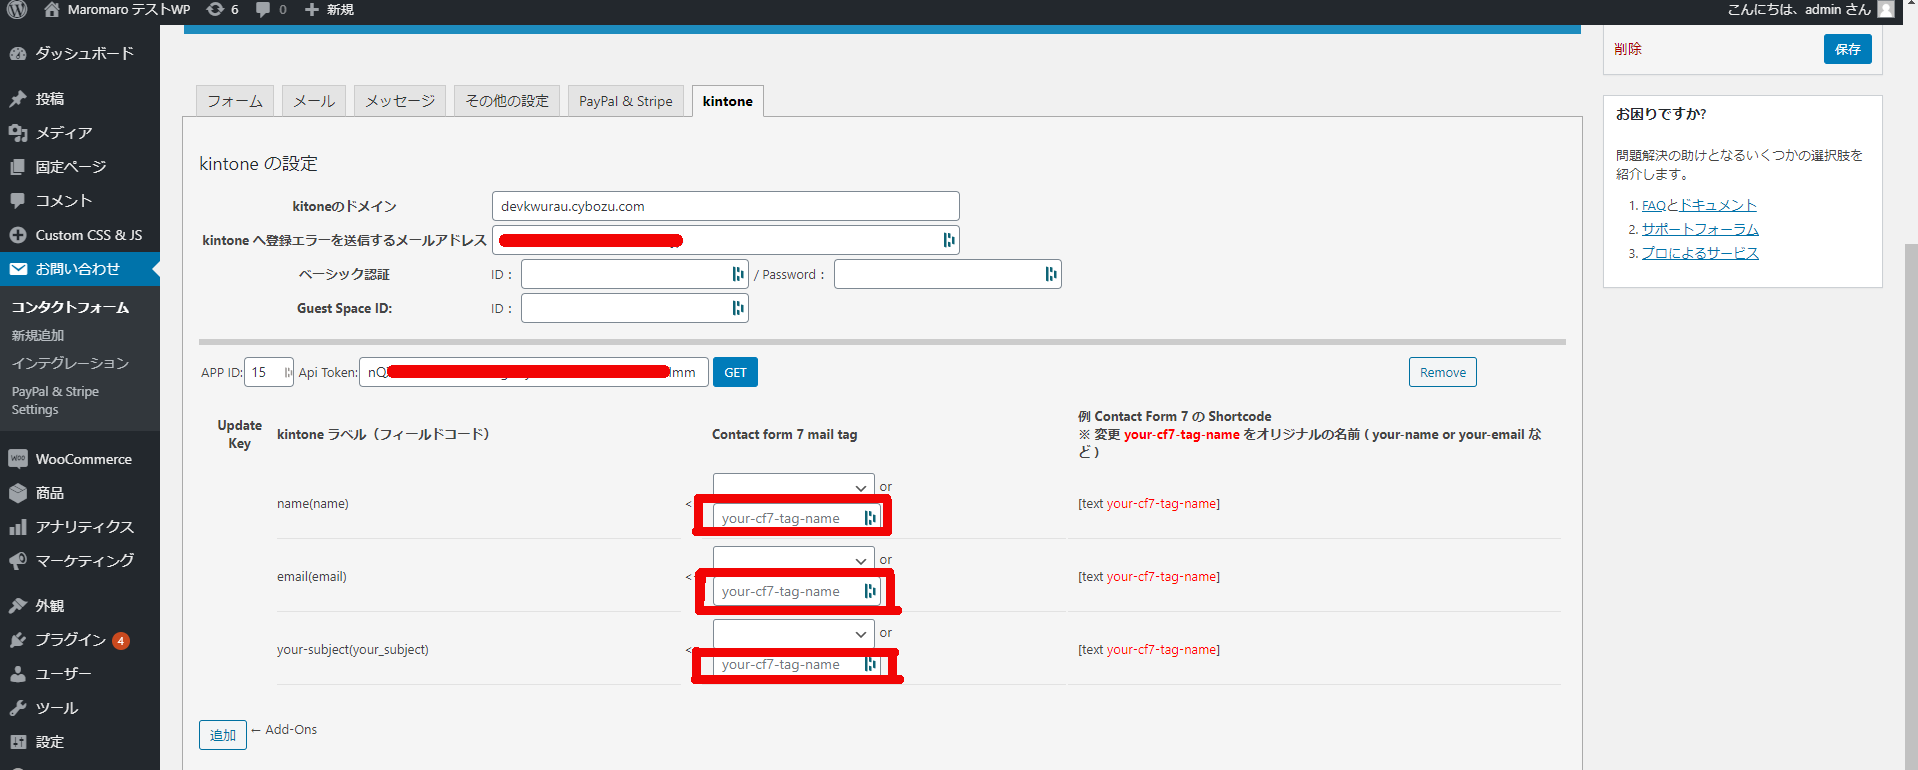The image size is (1918, 770).
Task: Click the 追加 add button
Action: point(222,735)
